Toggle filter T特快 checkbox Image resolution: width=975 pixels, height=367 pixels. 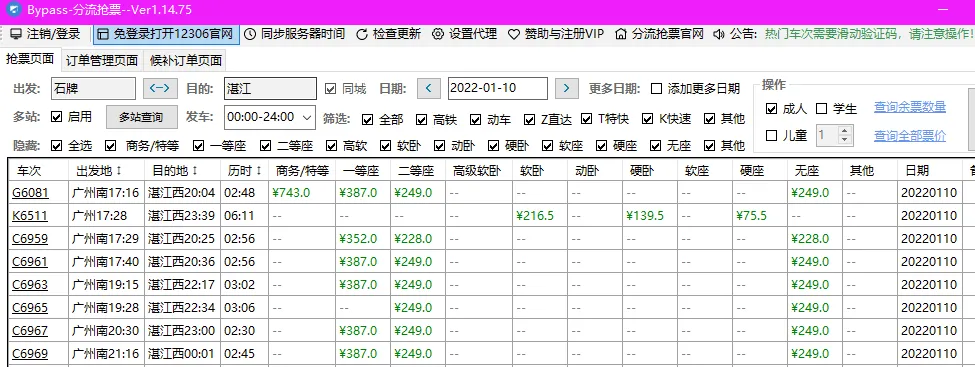coord(587,119)
